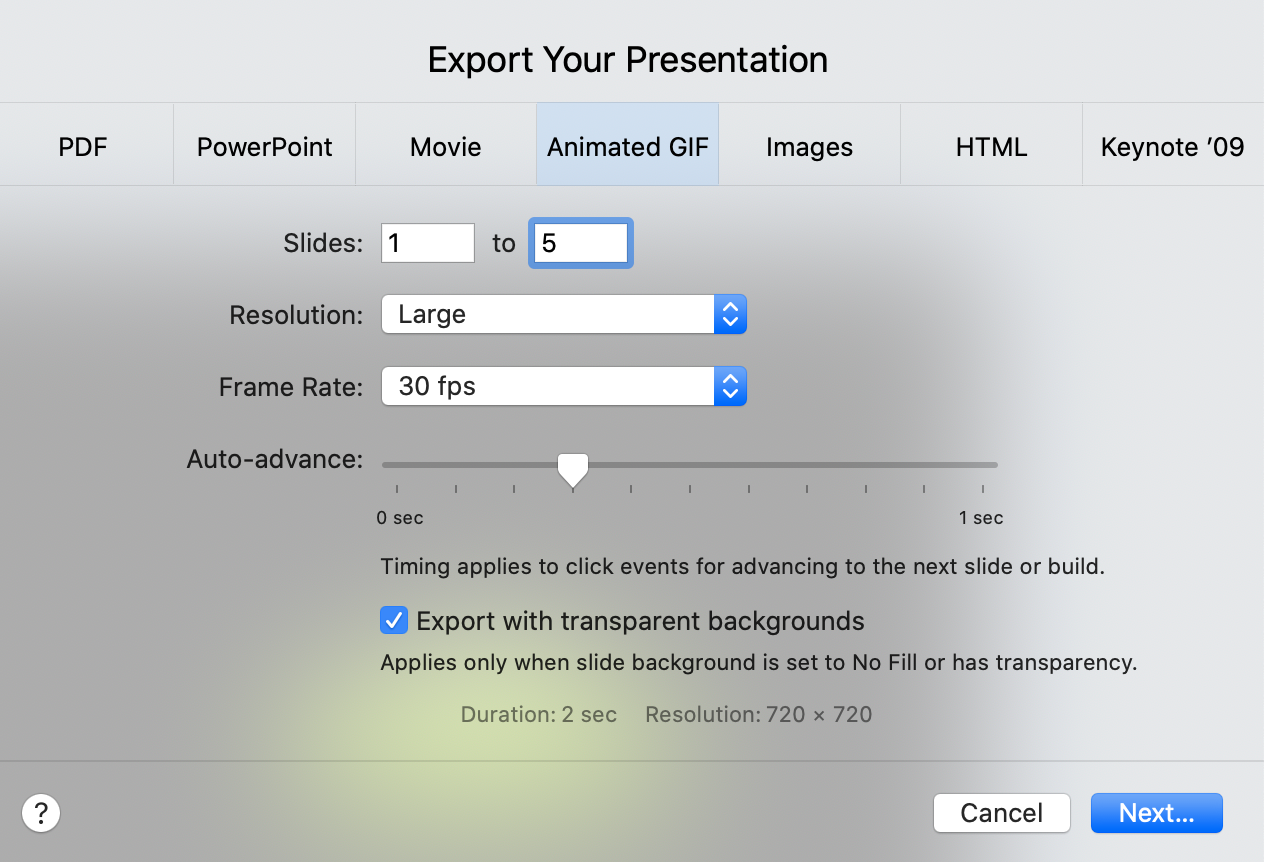The height and width of the screenshot is (862, 1264).
Task: Toggle Export with transparent backgrounds checkbox
Action: (394, 621)
